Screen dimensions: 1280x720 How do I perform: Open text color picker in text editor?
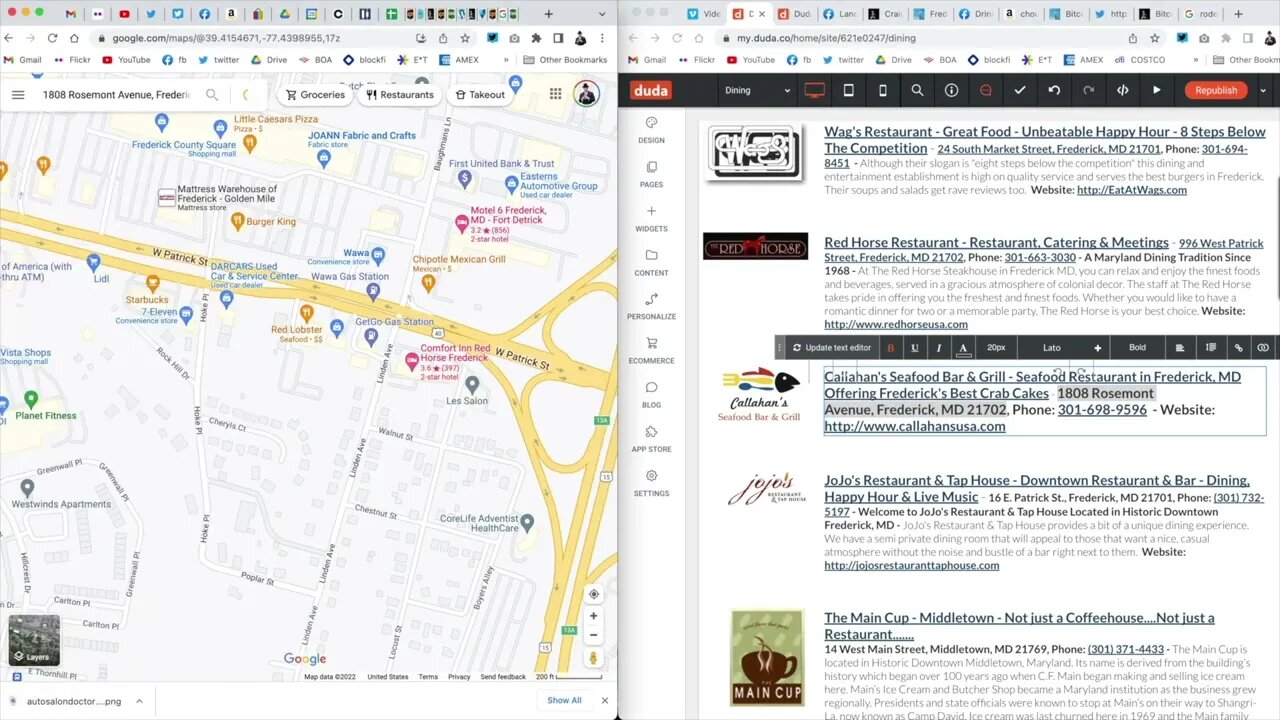963,348
